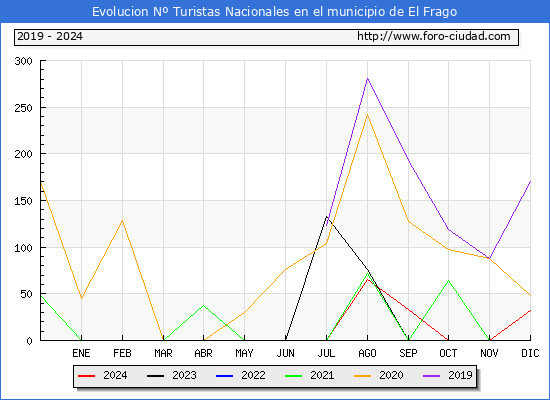The image size is (550, 400).
Task: Click the 0 y-axis value
Action: [x=29, y=341]
